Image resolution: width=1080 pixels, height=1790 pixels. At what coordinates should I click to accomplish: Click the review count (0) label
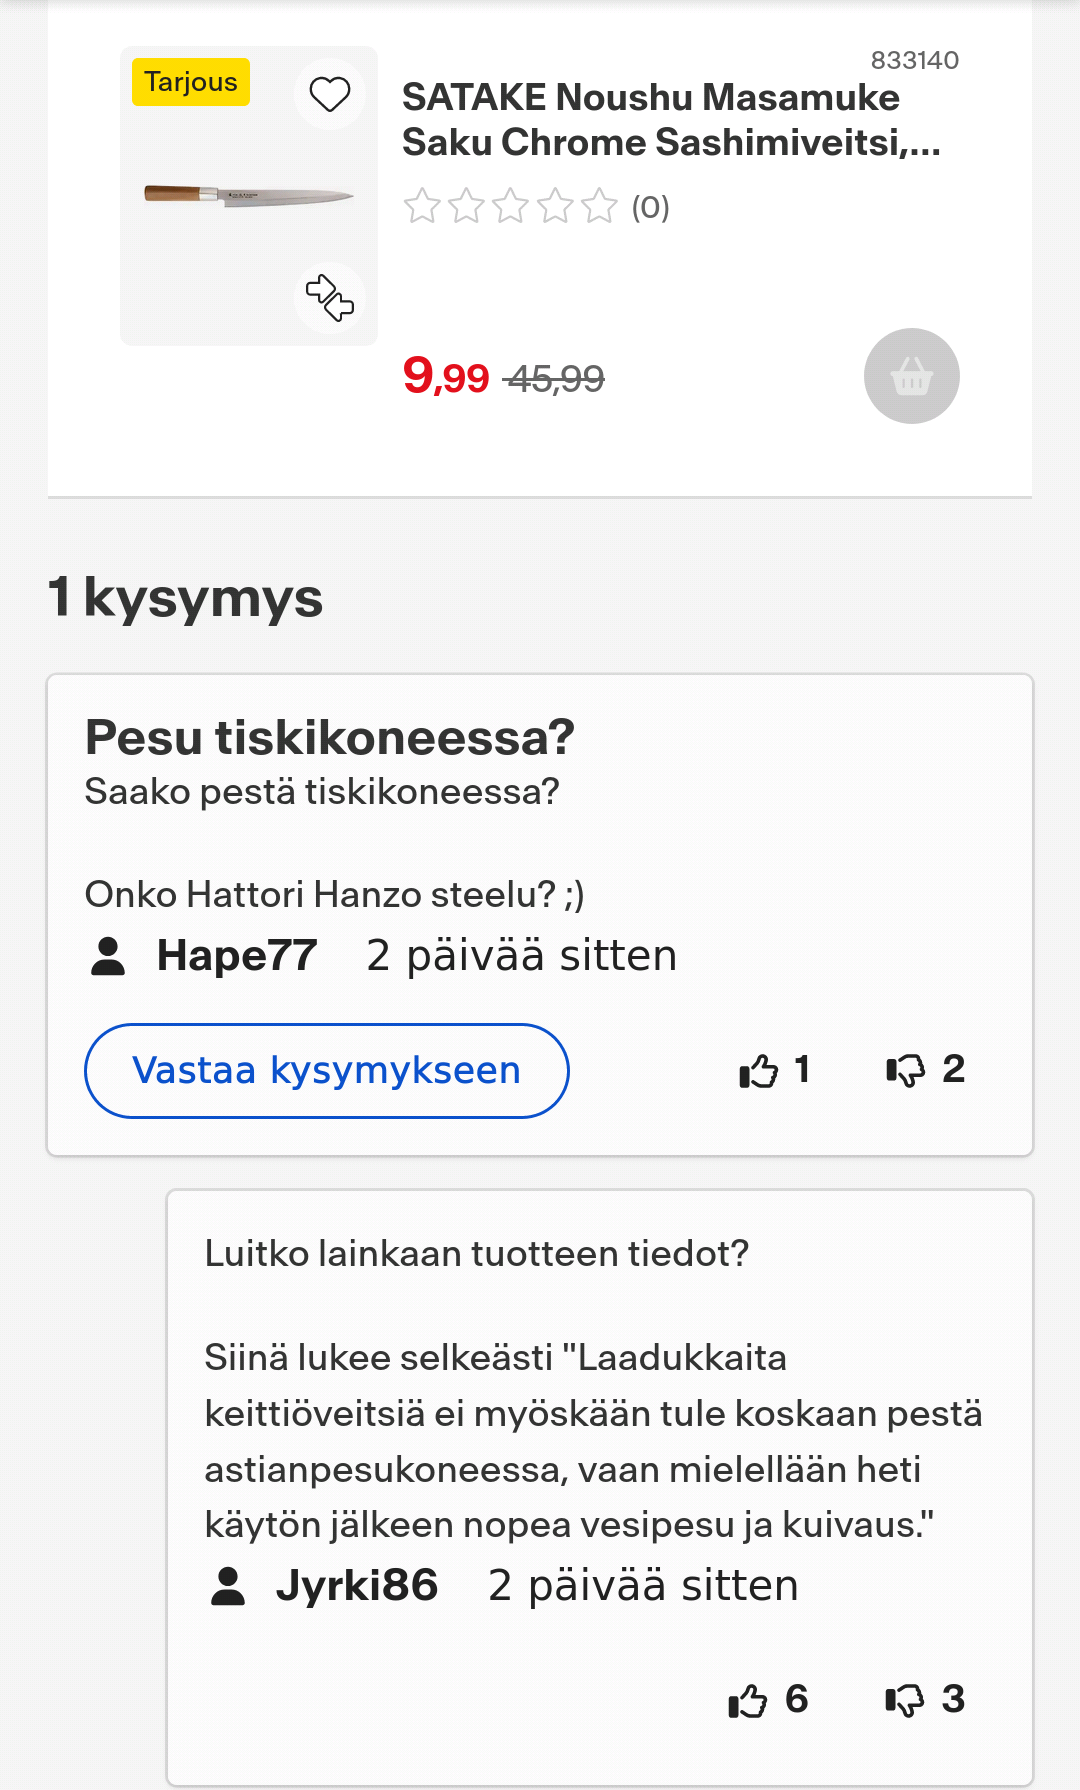point(650,207)
